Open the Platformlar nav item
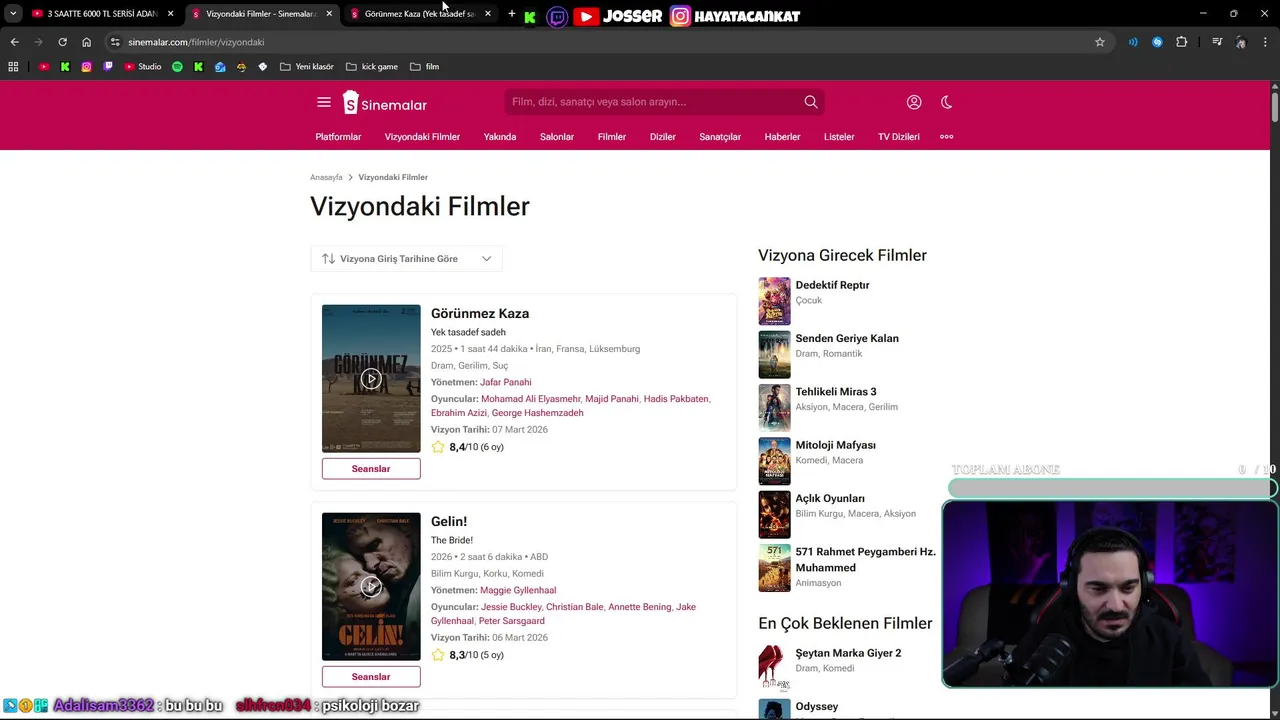 click(338, 137)
